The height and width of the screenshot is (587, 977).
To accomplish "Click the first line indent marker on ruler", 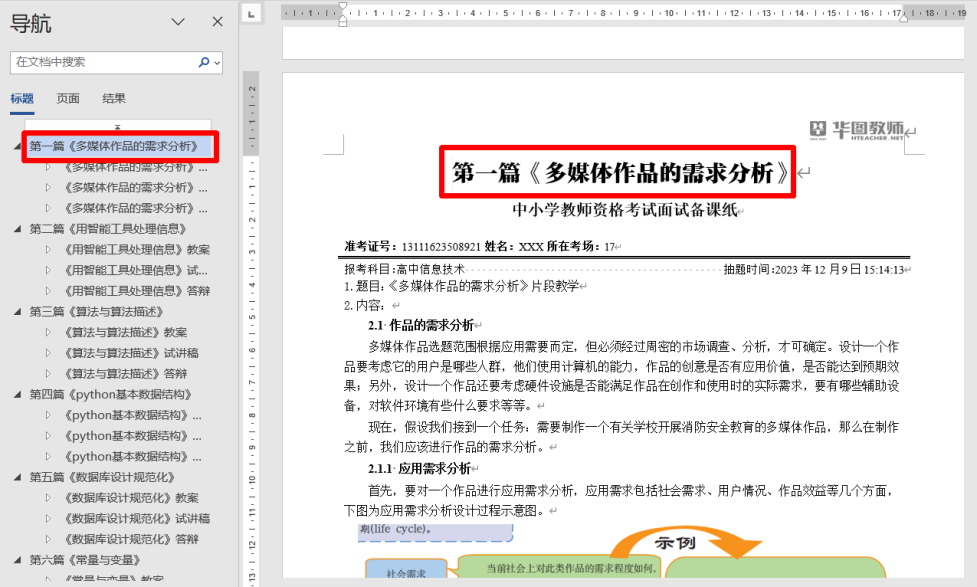I will click(343, 7).
